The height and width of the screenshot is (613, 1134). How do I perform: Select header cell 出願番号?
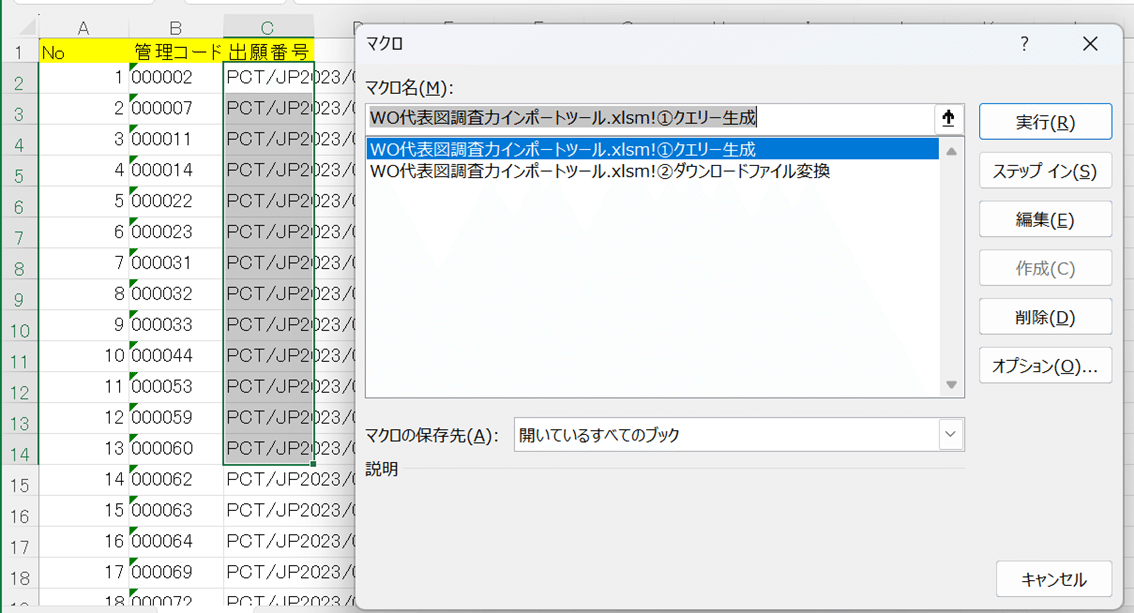(268, 51)
